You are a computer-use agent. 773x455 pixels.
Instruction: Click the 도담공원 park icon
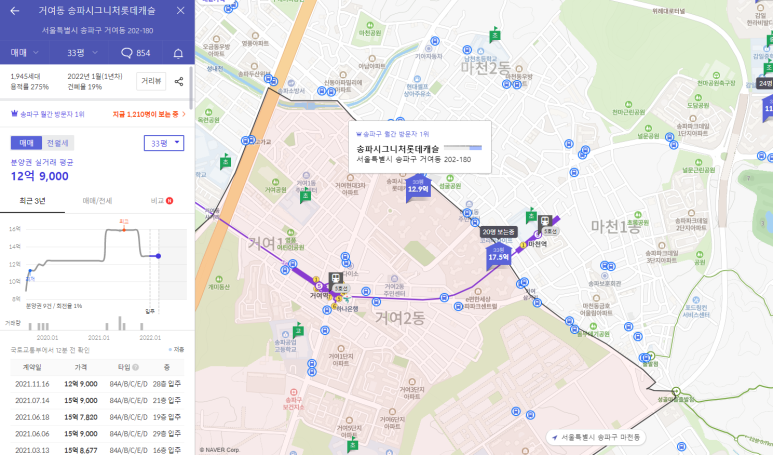pos(698,98)
